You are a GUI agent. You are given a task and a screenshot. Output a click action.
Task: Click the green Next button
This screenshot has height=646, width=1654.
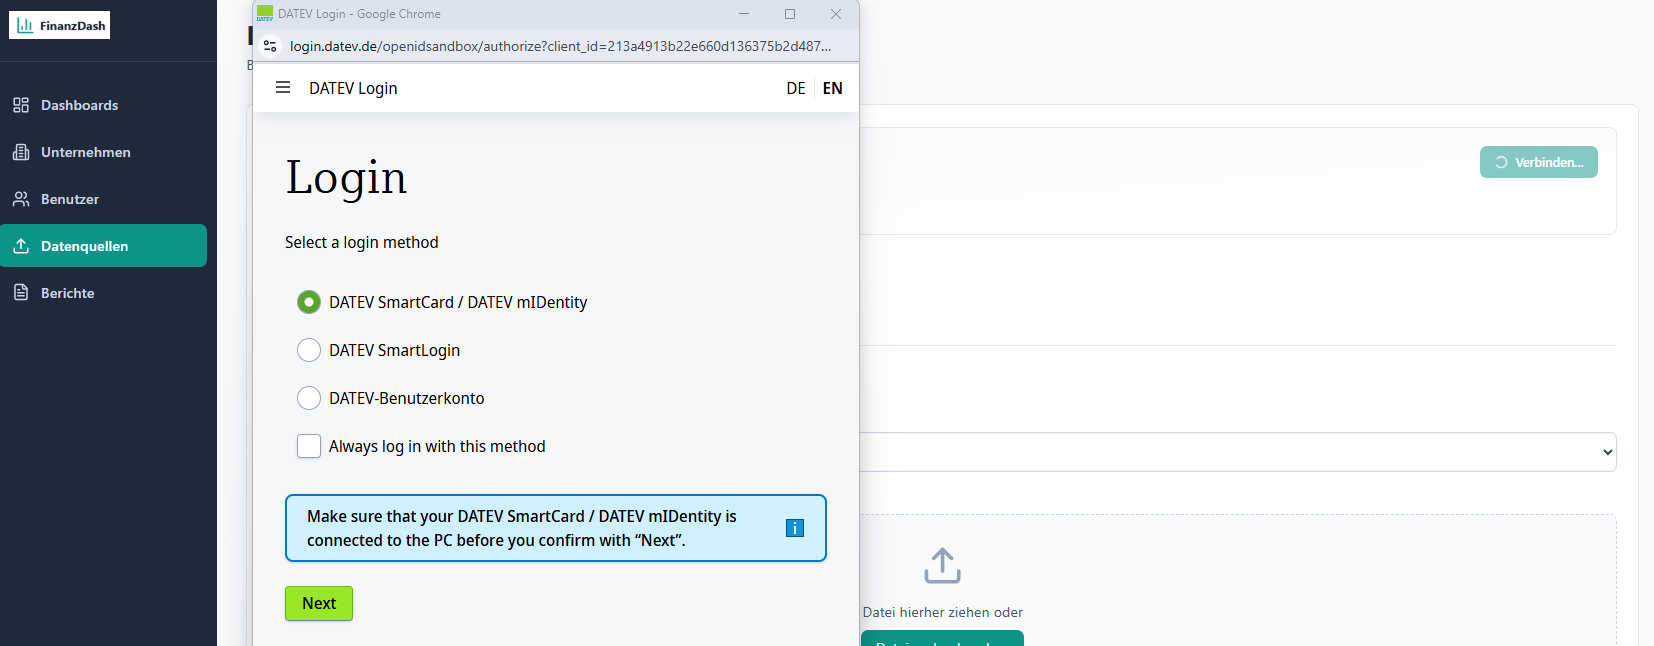[319, 603]
